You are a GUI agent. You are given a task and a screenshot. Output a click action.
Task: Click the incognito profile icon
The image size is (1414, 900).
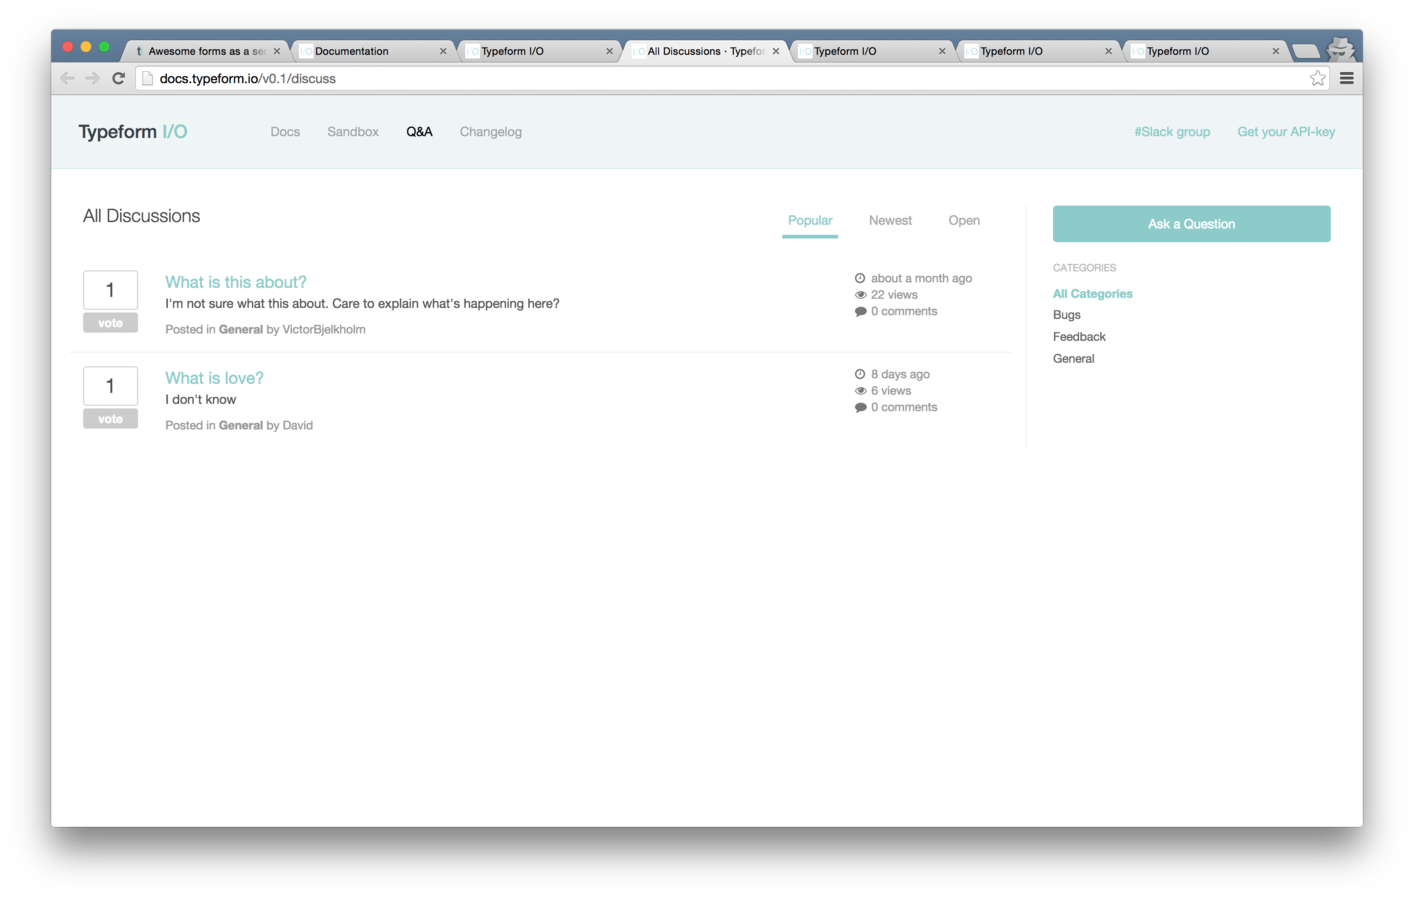1340,48
